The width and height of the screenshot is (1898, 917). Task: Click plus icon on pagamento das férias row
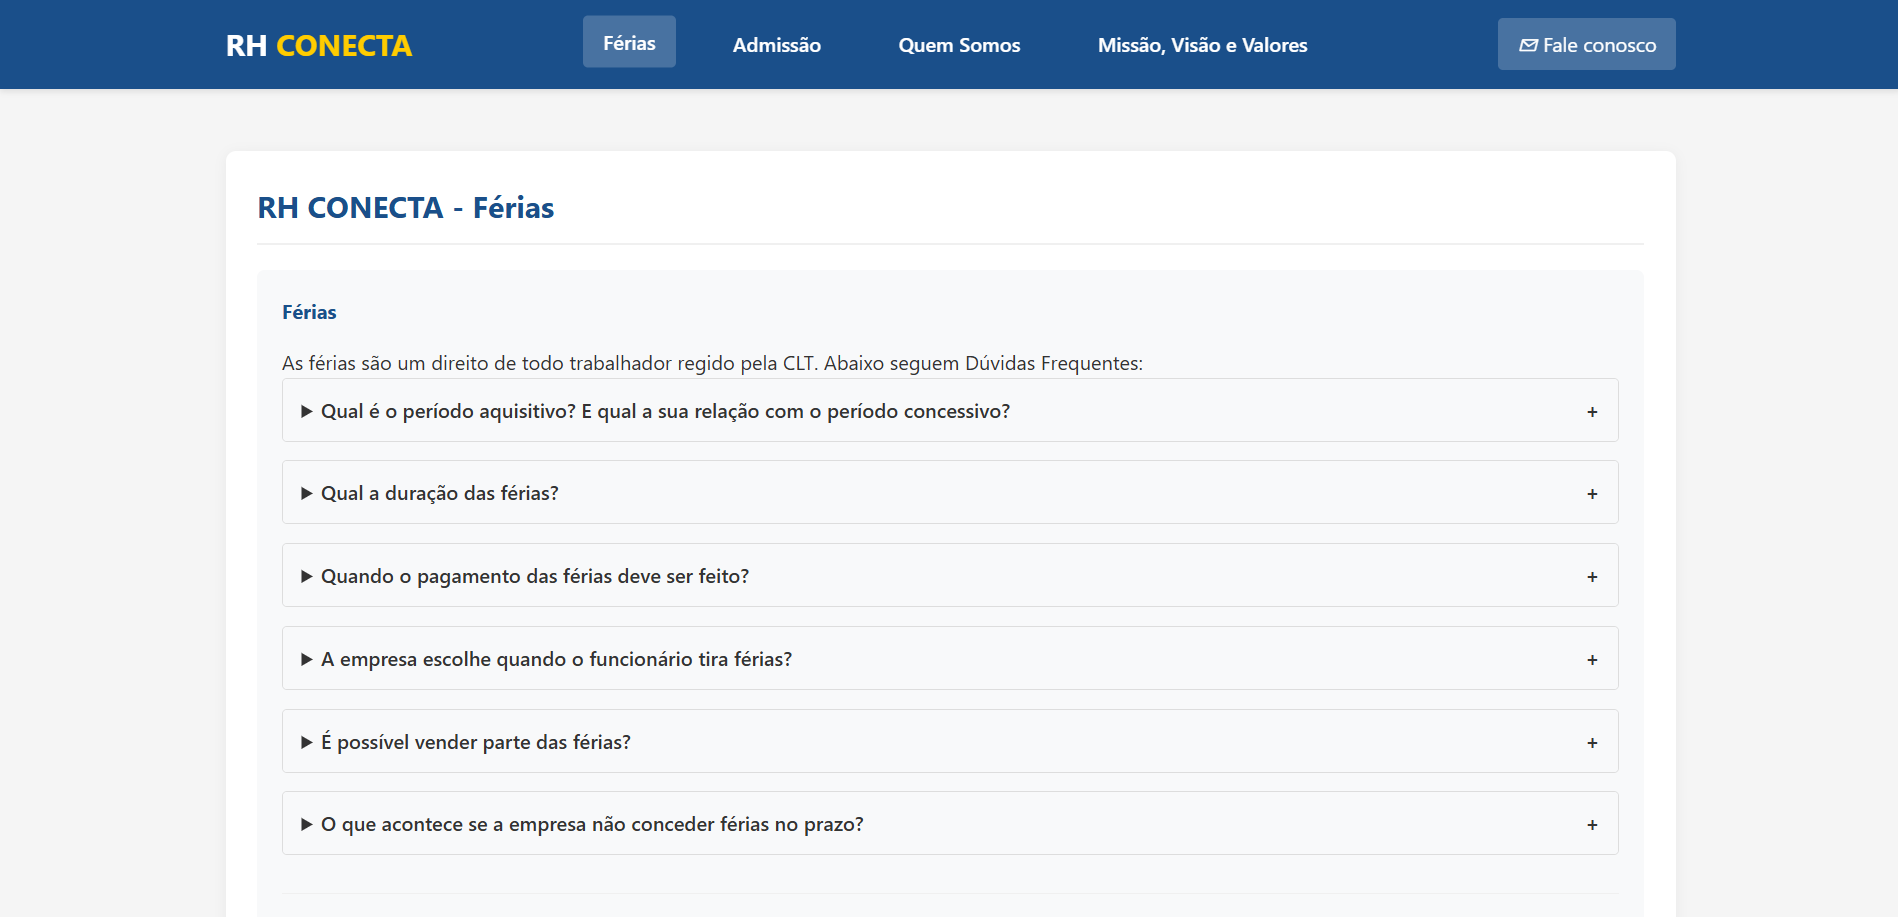[x=1592, y=577]
